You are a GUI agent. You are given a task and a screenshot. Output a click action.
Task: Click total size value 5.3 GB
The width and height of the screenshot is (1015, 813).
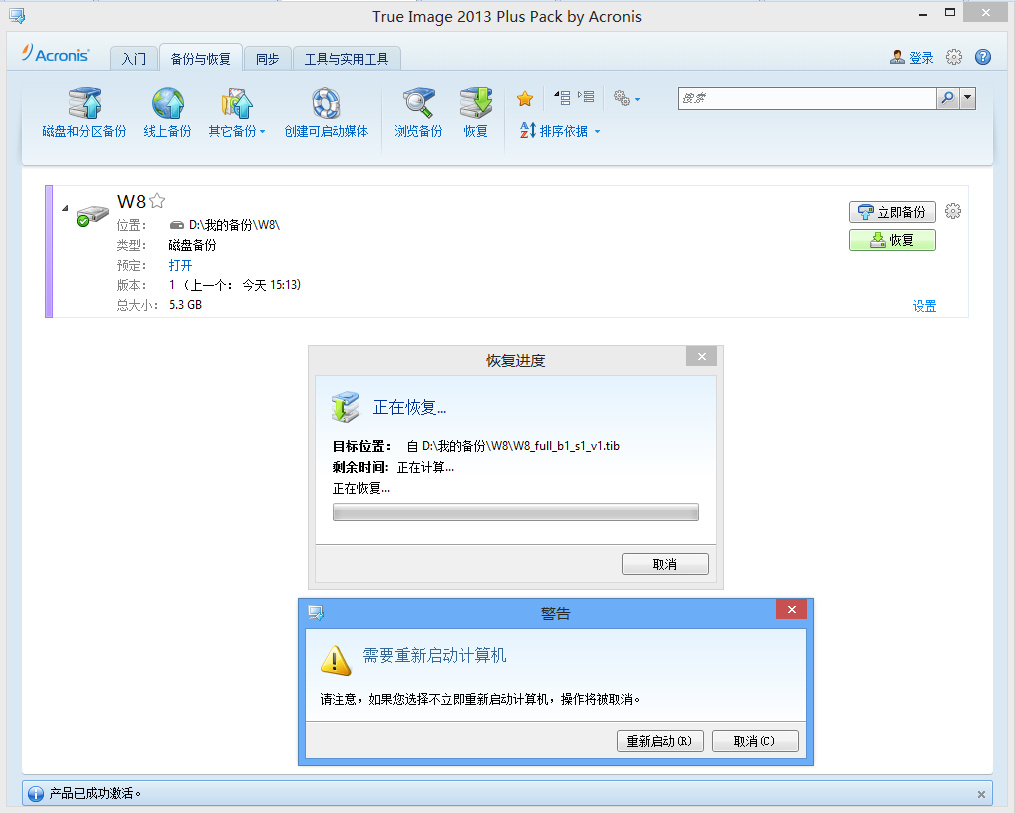point(185,304)
